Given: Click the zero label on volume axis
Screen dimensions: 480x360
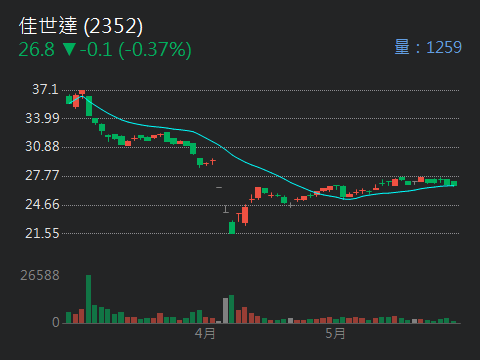Looking at the screenshot, I should (56, 322).
